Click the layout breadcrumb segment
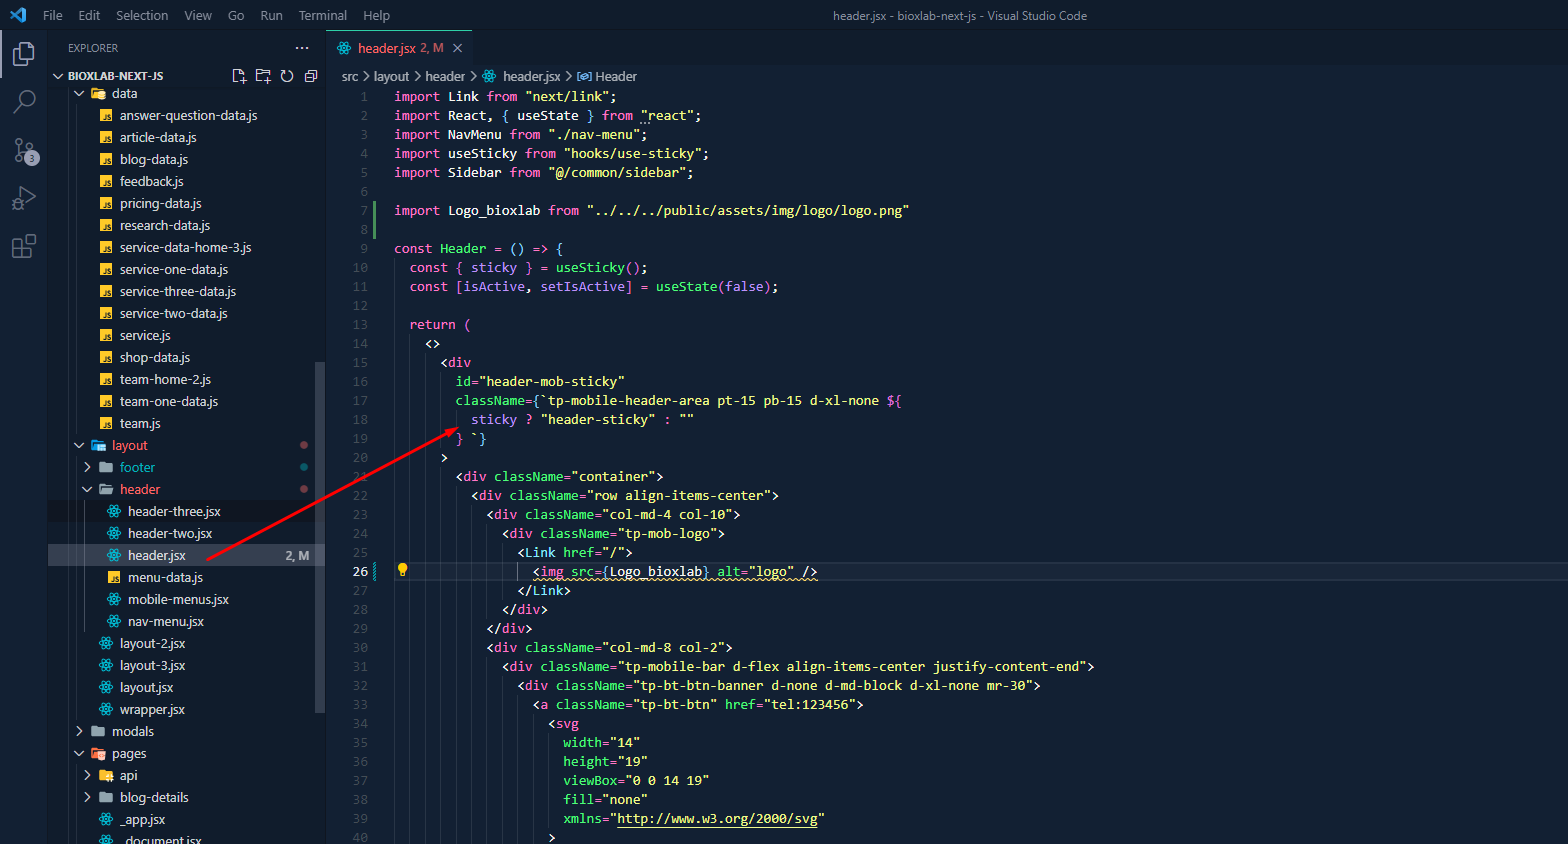 pos(391,76)
